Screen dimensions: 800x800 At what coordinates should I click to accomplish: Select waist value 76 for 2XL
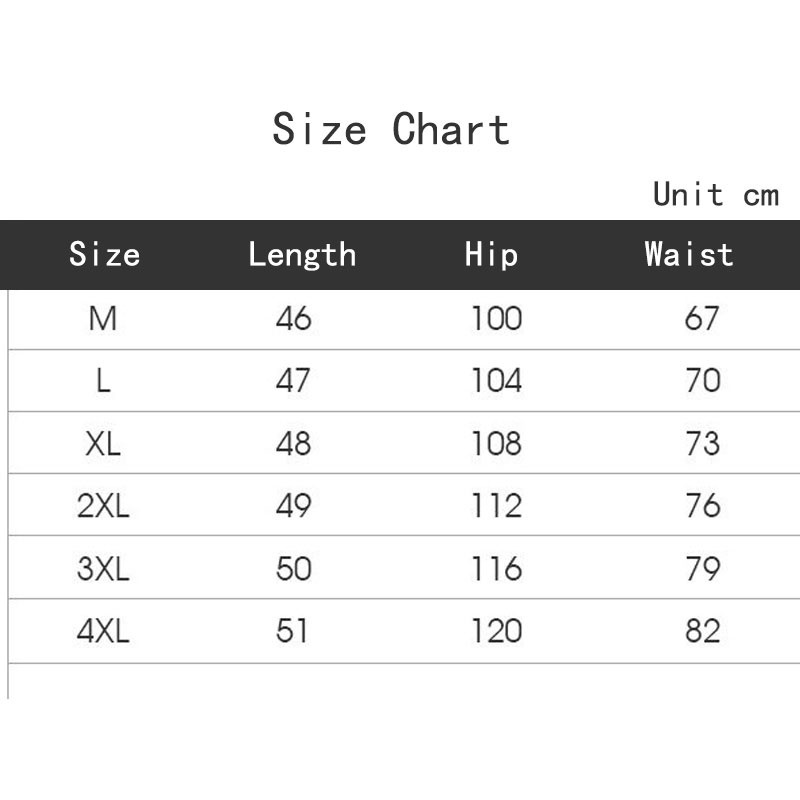[702, 506]
